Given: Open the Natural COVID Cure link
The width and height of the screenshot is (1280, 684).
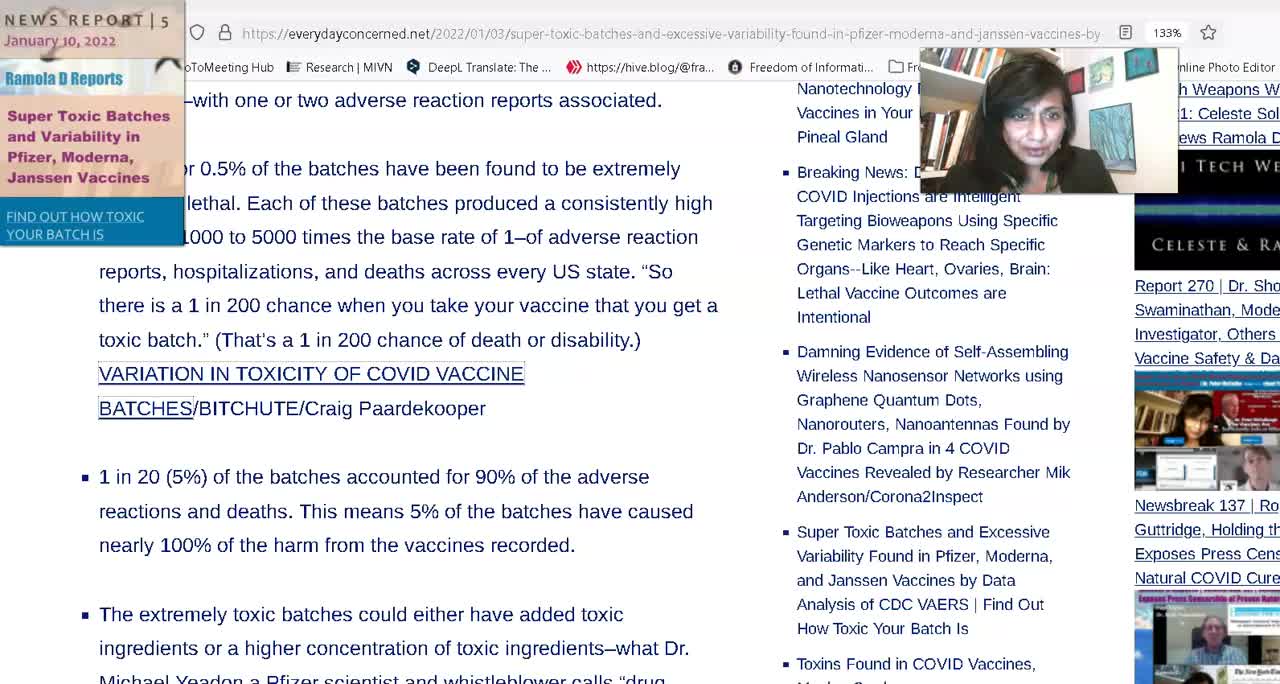Looking at the screenshot, I should pyautogui.click(x=1207, y=578).
